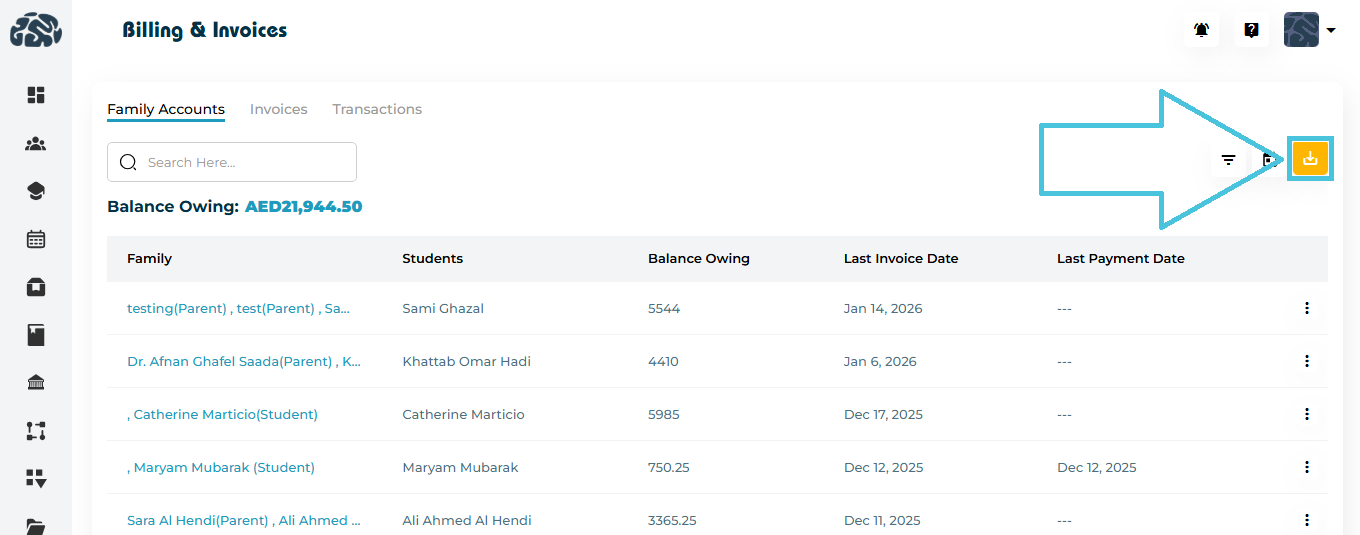Switch to the Invoices tab
This screenshot has height=535, width=1360.
pyautogui.click(x=278, y=109)
